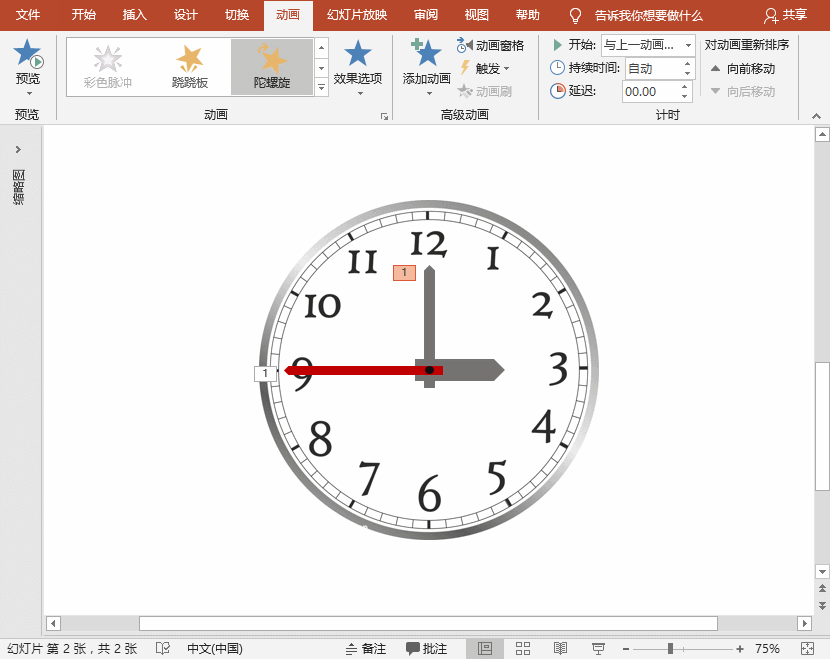Click 告诉我你想要做什么 search box
Viewport: 830px width, 659px height.
(648, 16)
